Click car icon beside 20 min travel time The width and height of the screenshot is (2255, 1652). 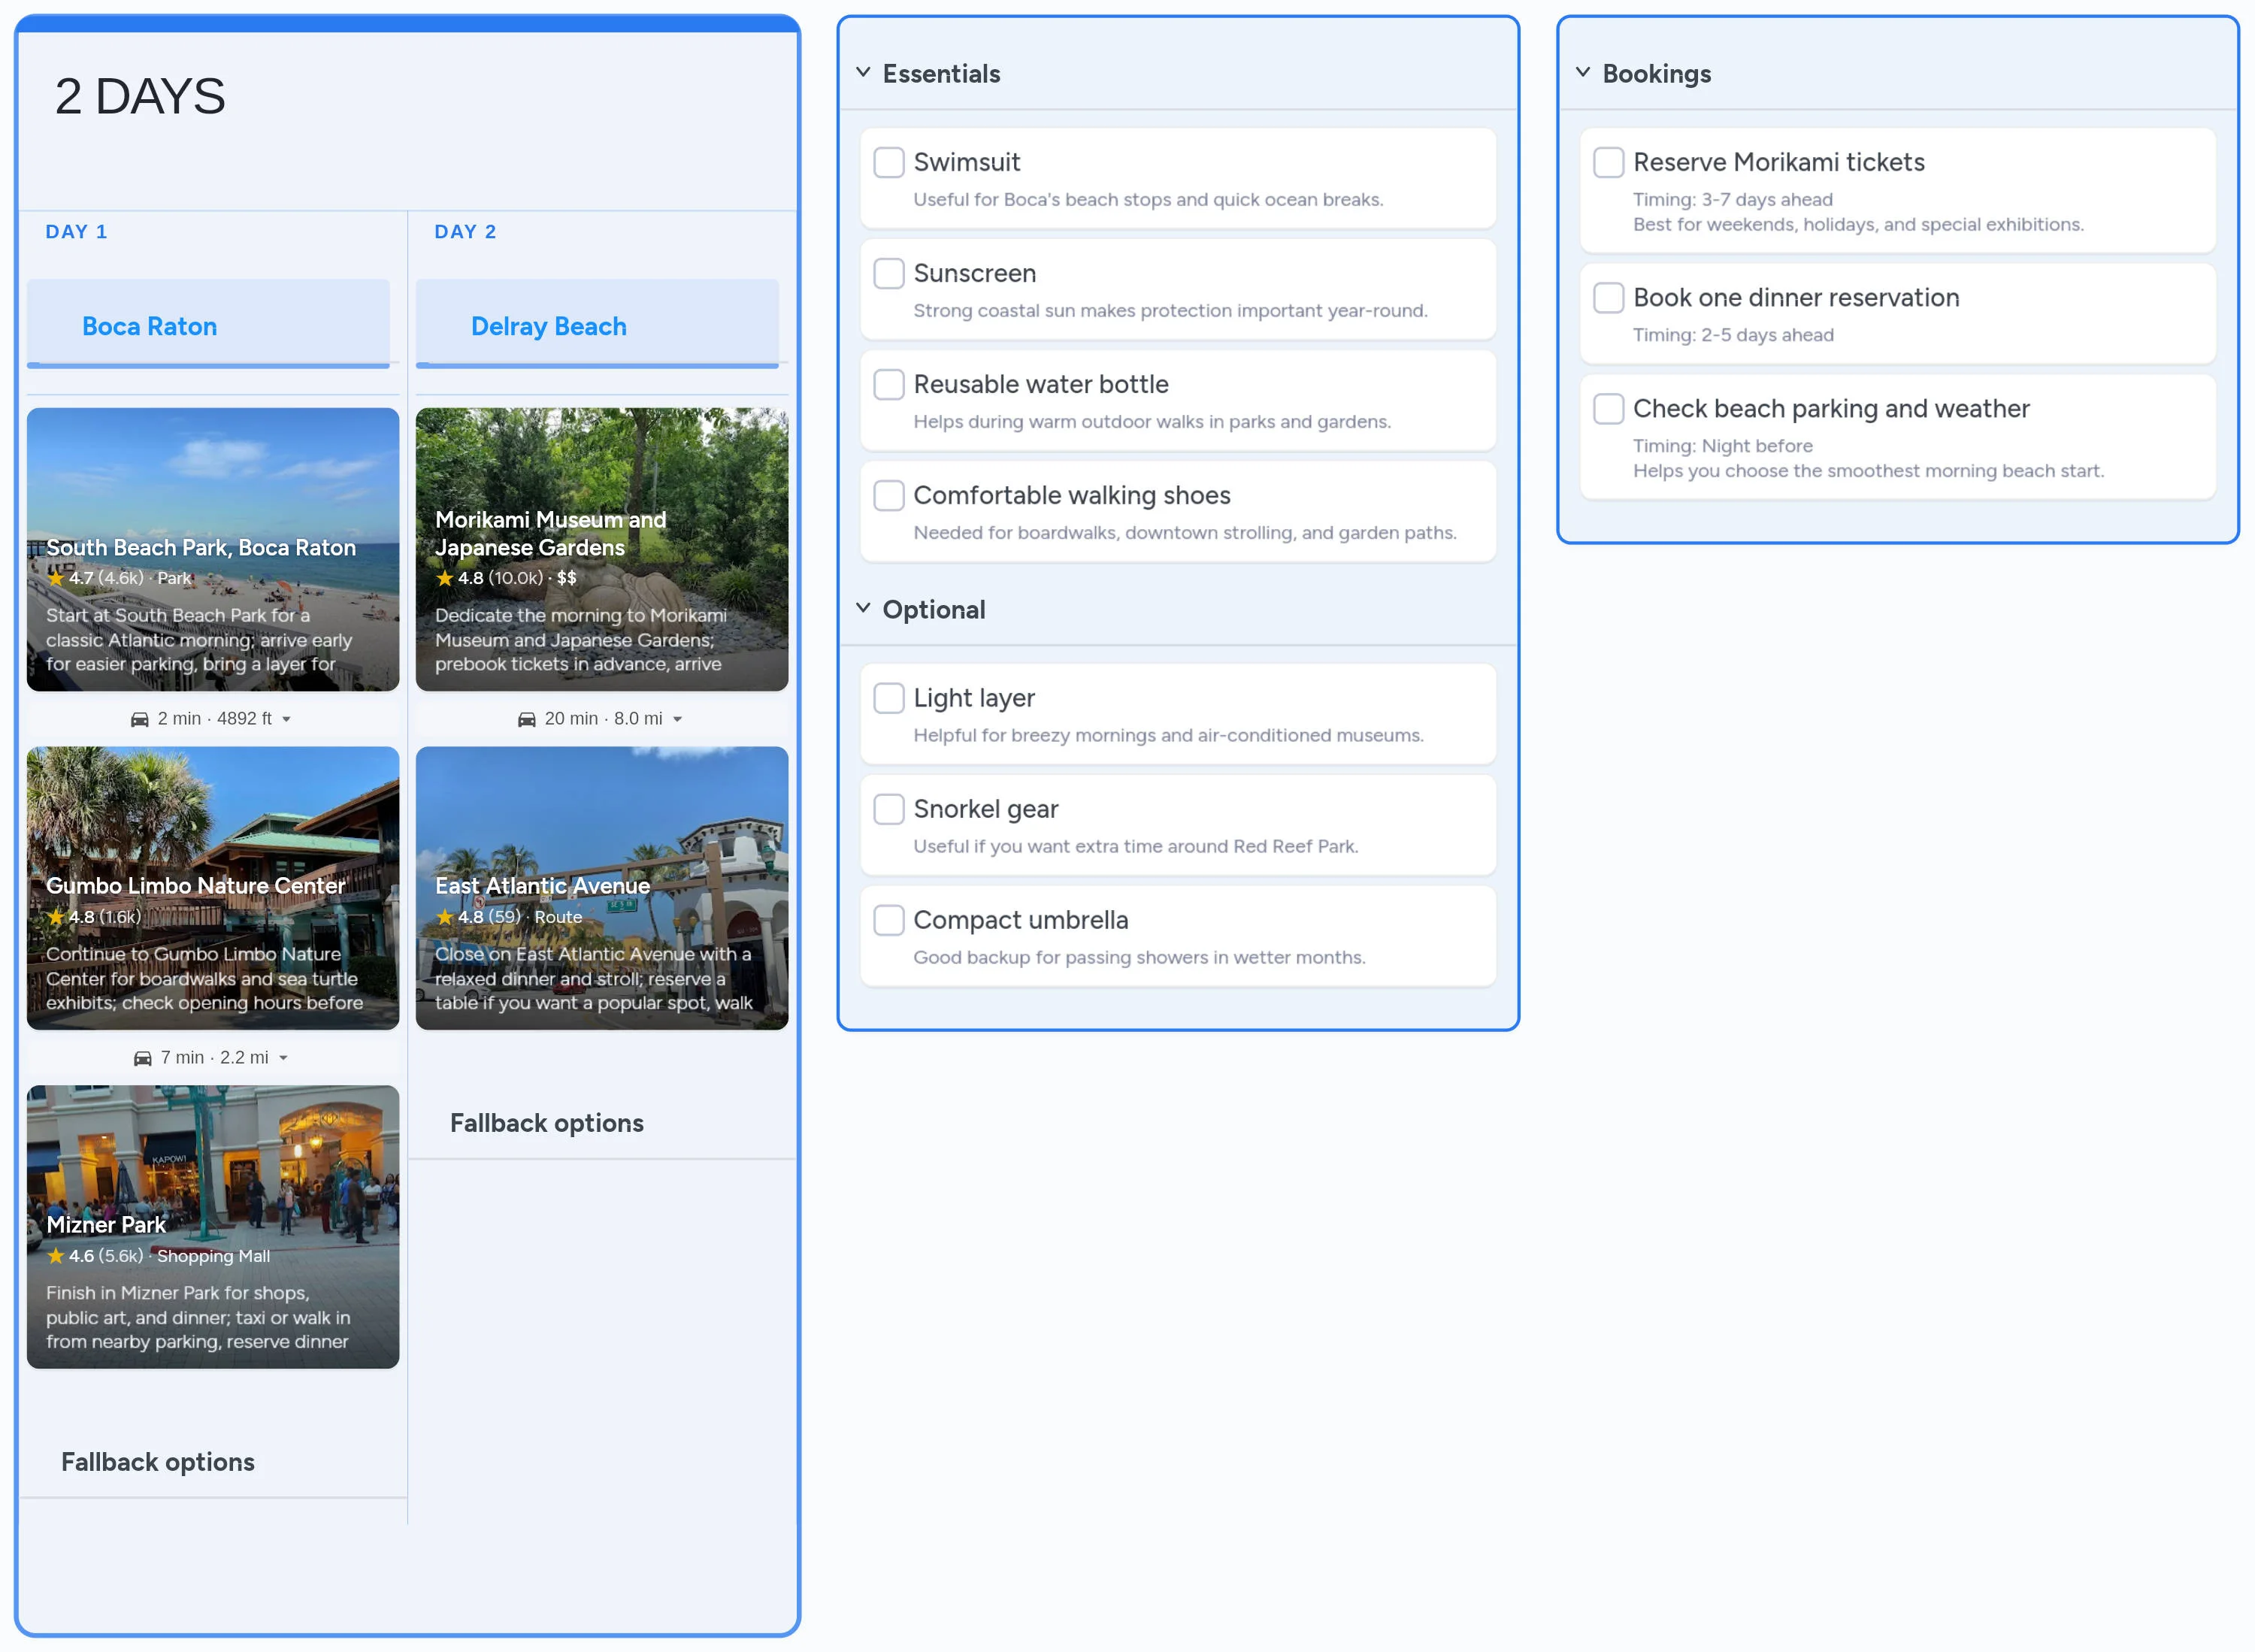pos(527,719)
